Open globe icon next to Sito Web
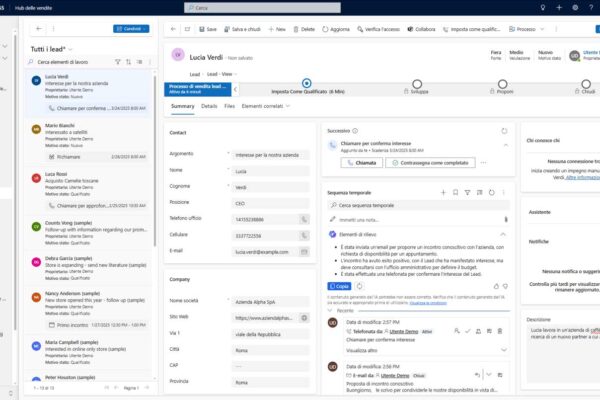This screenshot has width=600, height=400. [x=304, y=318]
